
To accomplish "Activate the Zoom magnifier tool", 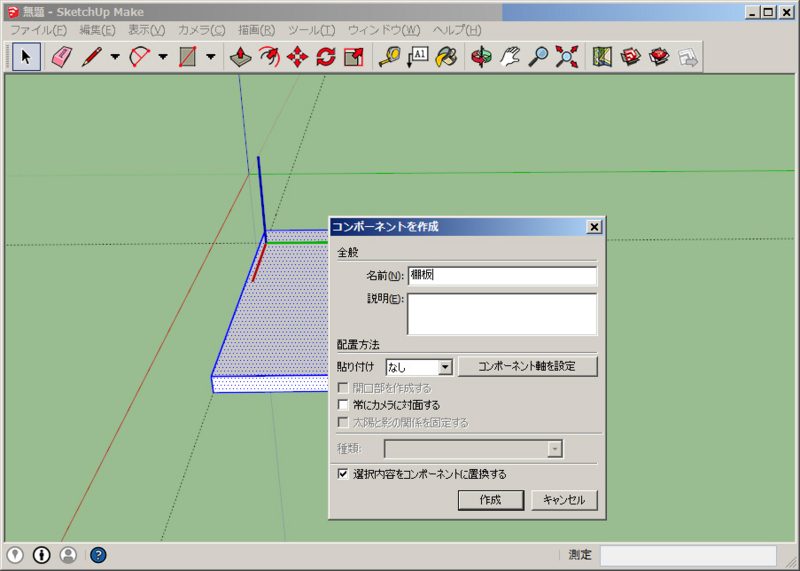I will coord(538,57).
